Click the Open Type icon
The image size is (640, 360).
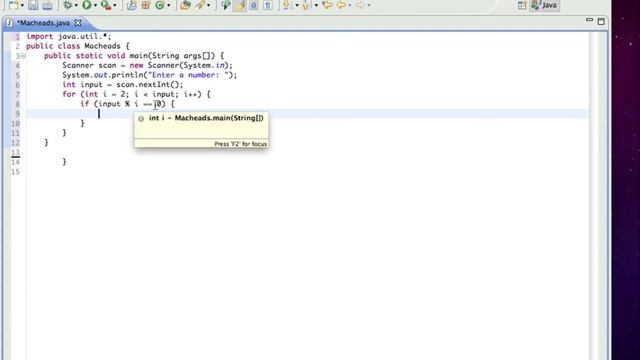[185, 5]
